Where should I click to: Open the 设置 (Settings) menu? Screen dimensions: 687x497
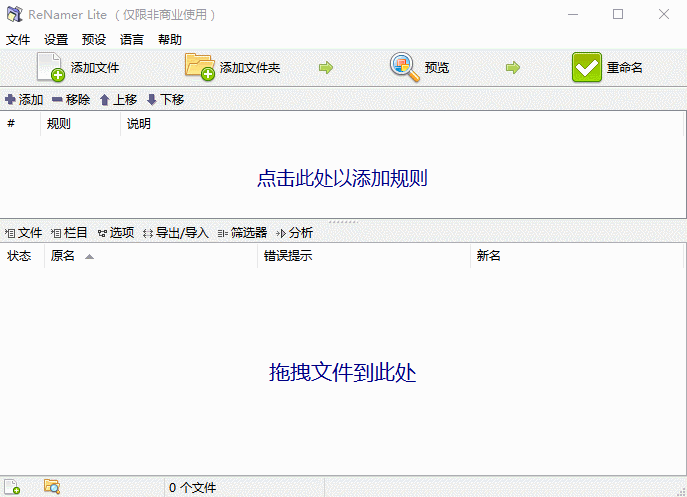(x=56, y=40)
